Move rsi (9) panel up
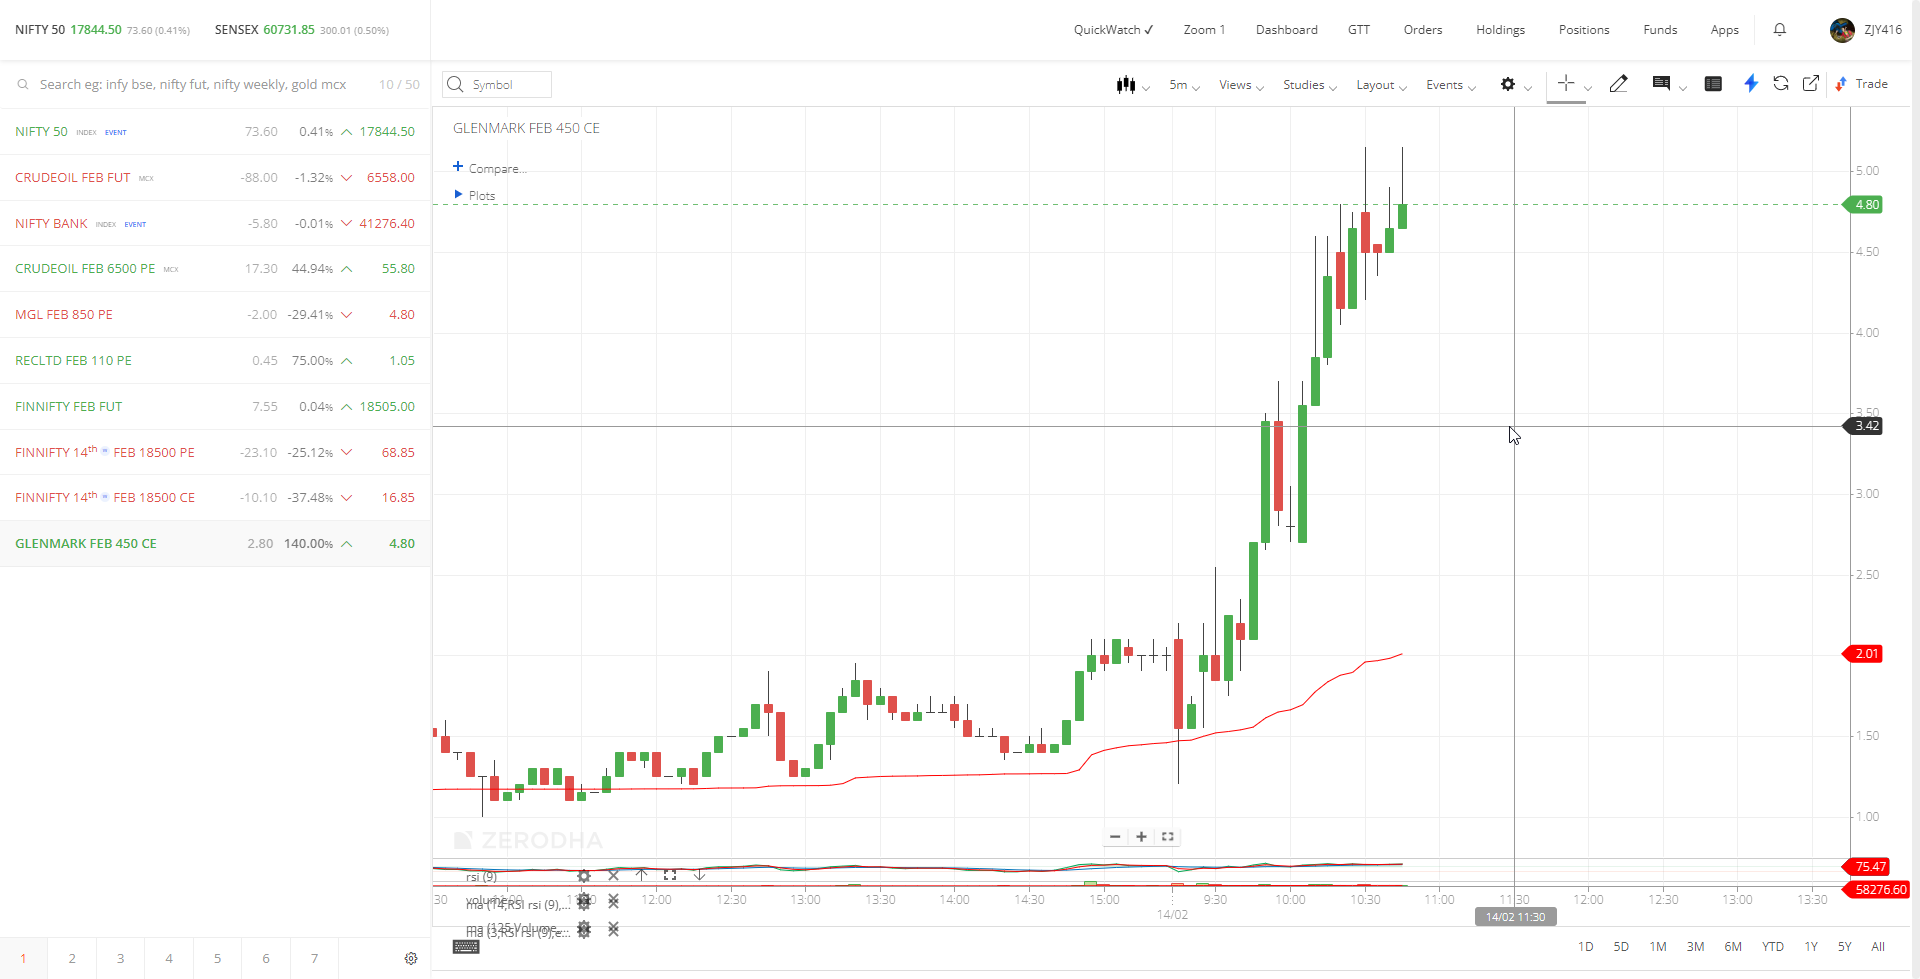Viewport: 1920px width, 979px height. 641,876
